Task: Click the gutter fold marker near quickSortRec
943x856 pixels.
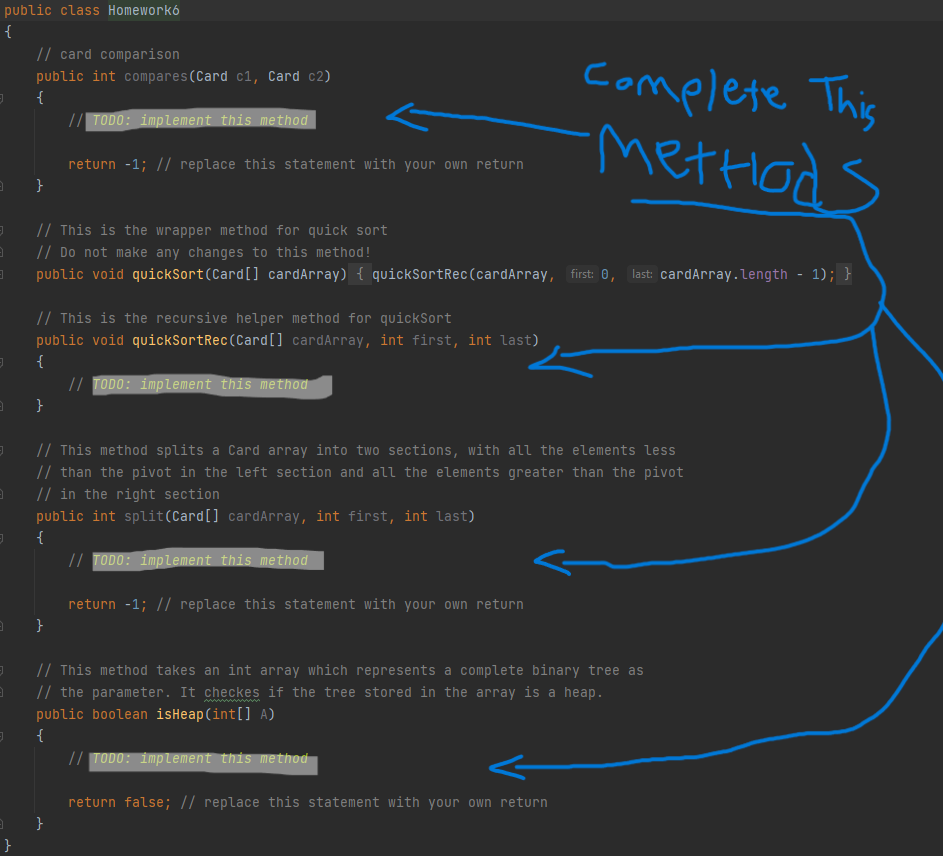Action: 4,361
